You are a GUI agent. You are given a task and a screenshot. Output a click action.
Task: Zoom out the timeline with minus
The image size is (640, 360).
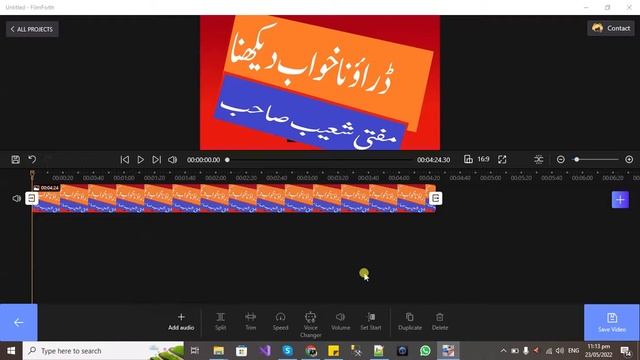561,160
